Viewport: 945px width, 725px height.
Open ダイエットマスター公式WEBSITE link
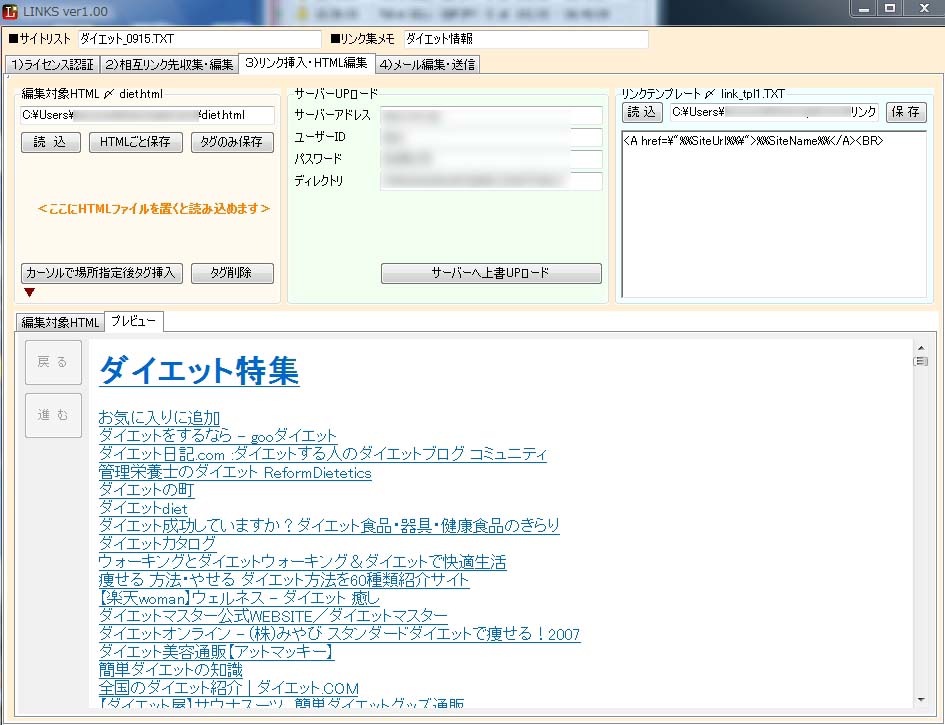pyautogui.click(x=273, y=616)
